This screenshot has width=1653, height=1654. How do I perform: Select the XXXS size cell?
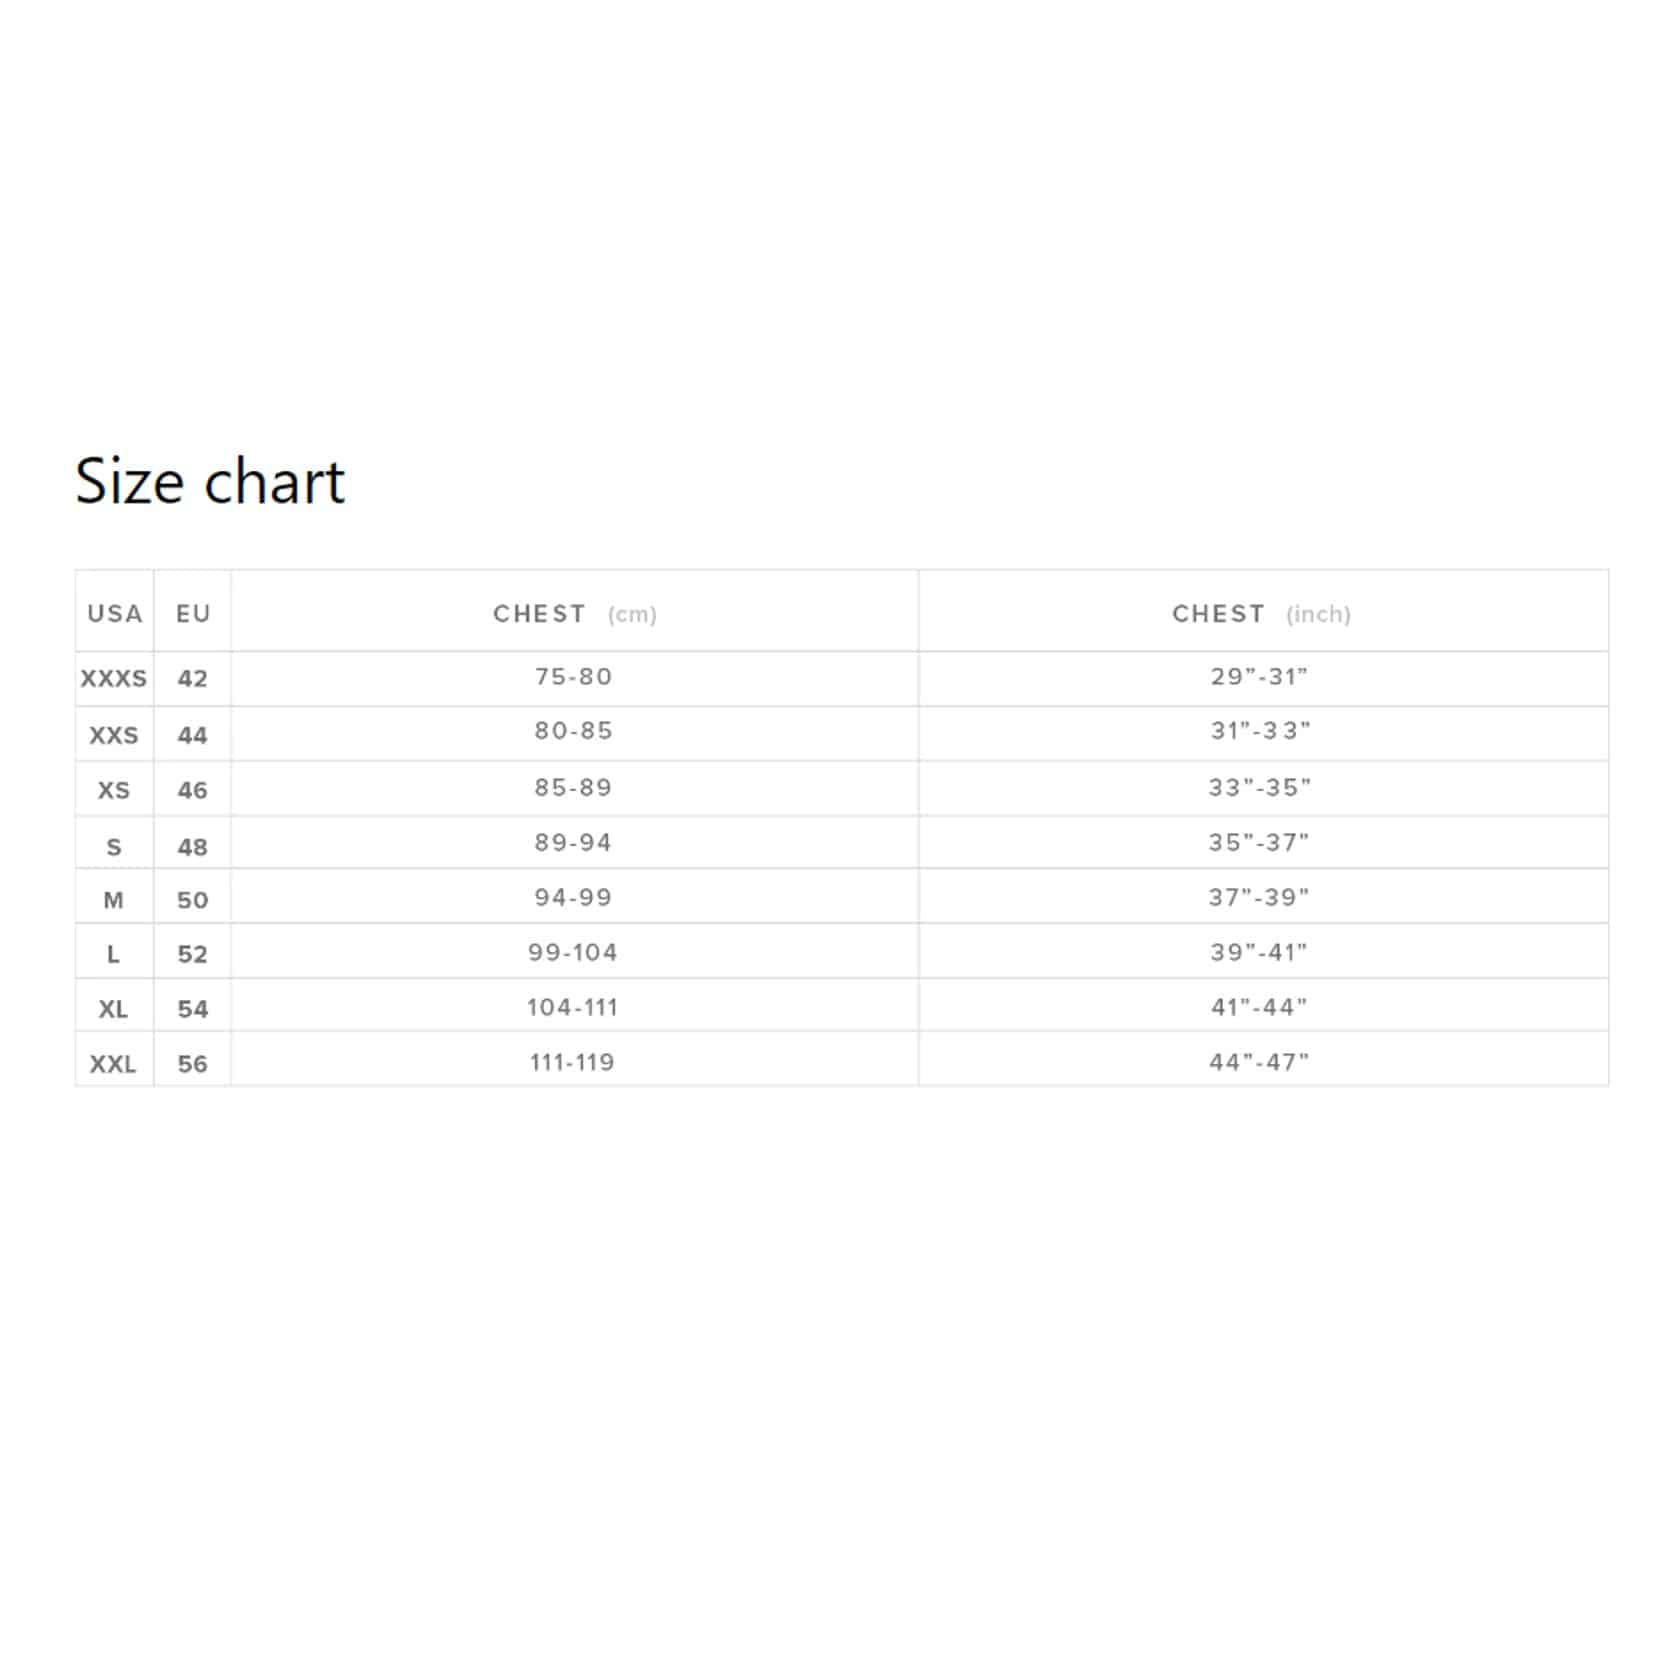click(x=114, y=679)
